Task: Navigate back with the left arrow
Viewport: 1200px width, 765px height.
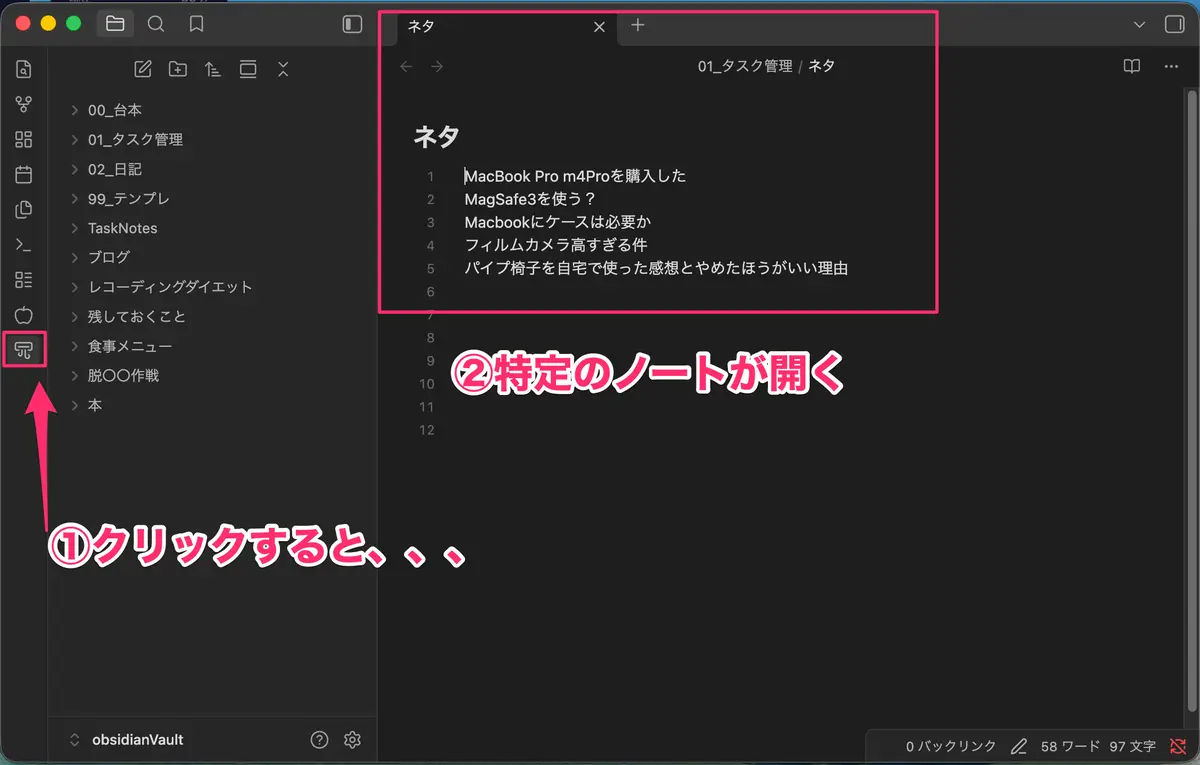Action: pyautogui.click(x=406, y=67)
